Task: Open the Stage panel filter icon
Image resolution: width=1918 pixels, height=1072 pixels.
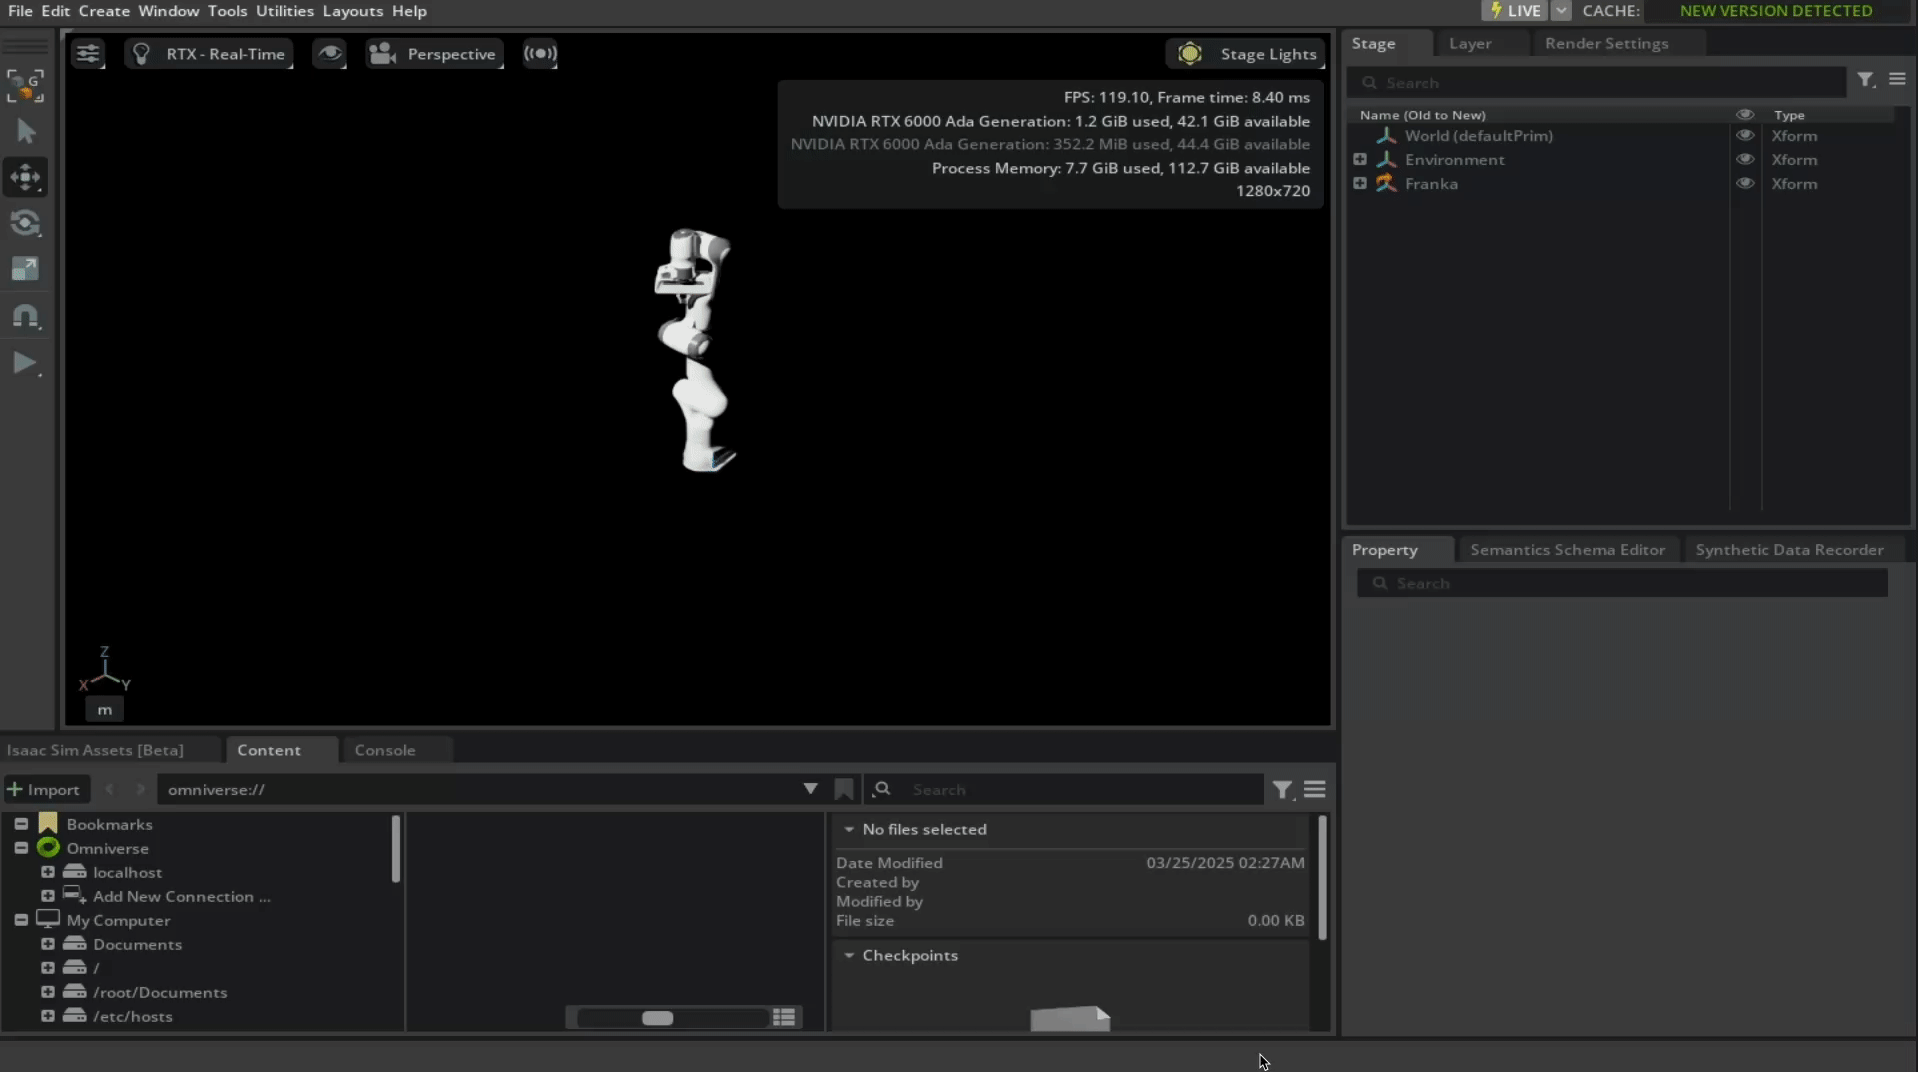Action: [1866, 80]
